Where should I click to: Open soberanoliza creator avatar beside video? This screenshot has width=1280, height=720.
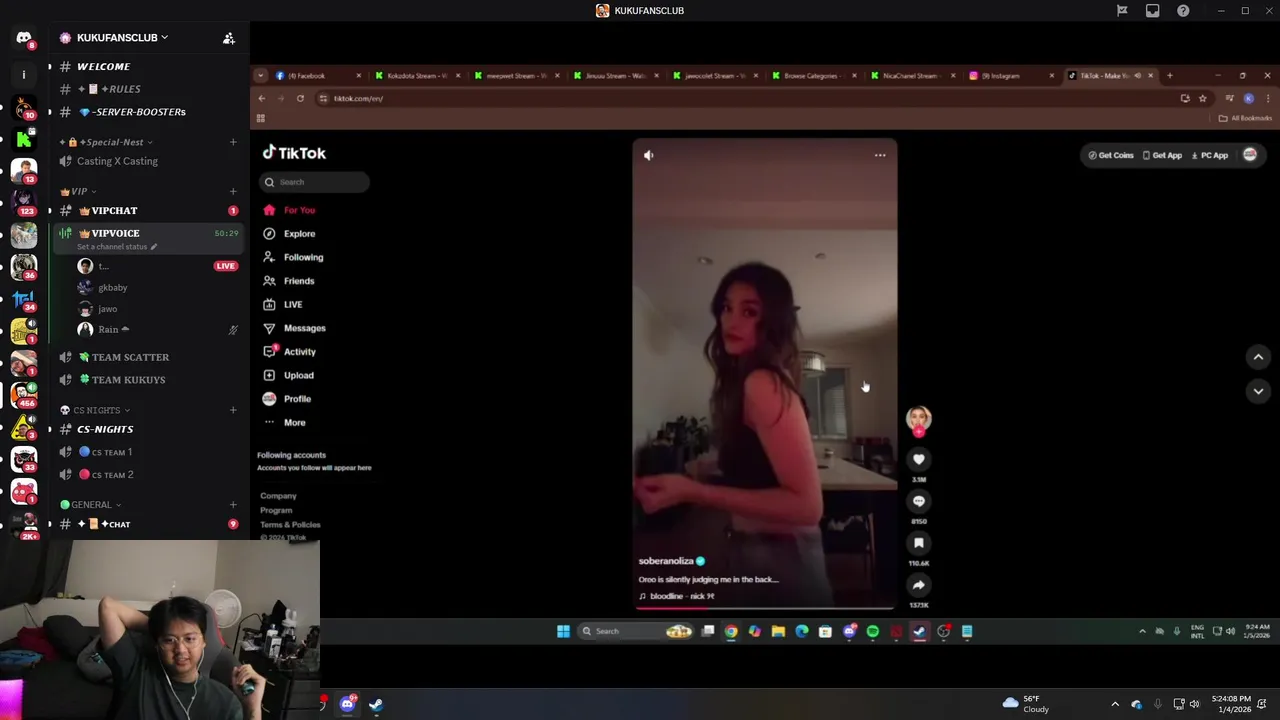tap(918, 418)
